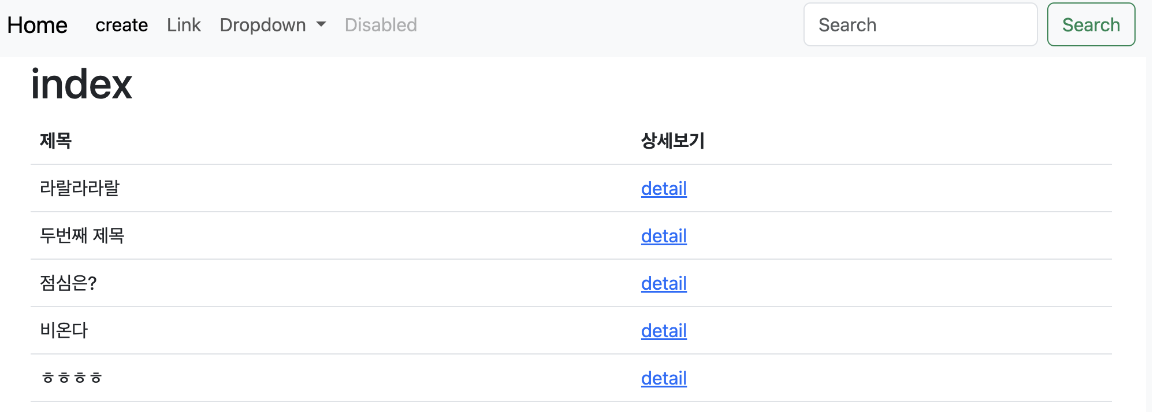Viewport: 1152px width, 412px height.
Task: Go to the Home brand link
Action: coord(37,25)
